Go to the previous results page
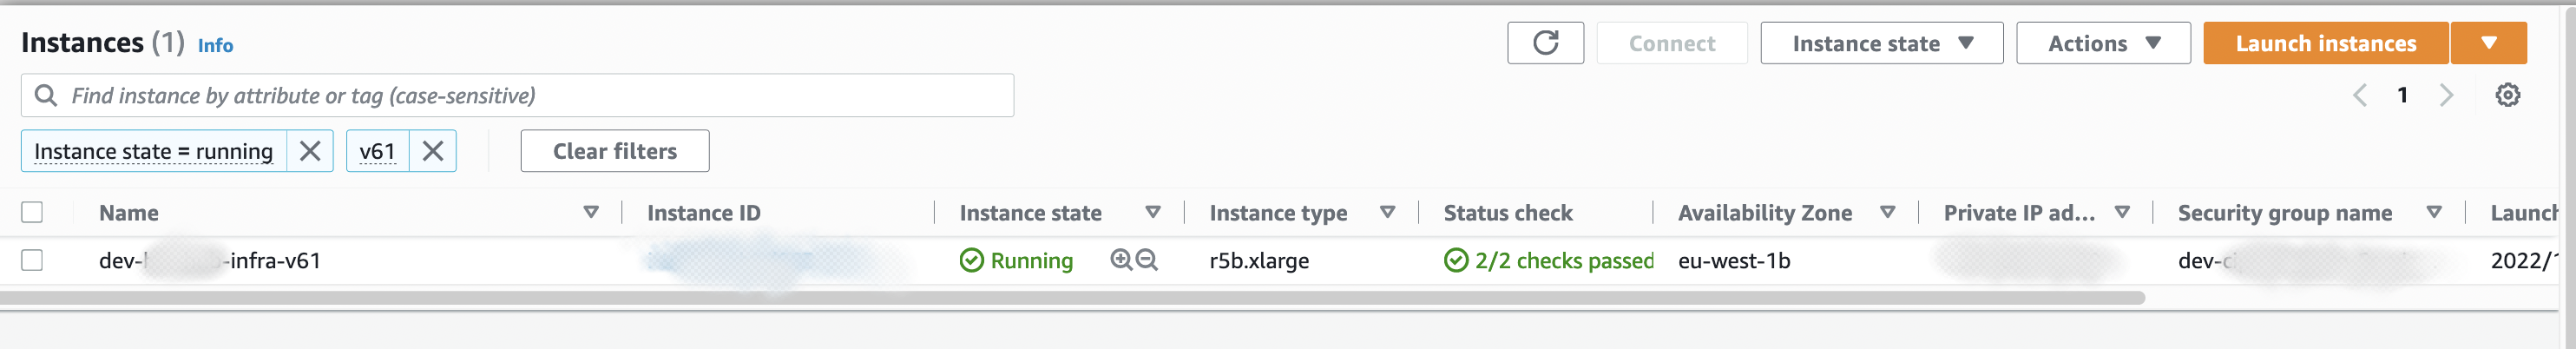This screenshot has height=349, width=2576. tap(2360, 95)
